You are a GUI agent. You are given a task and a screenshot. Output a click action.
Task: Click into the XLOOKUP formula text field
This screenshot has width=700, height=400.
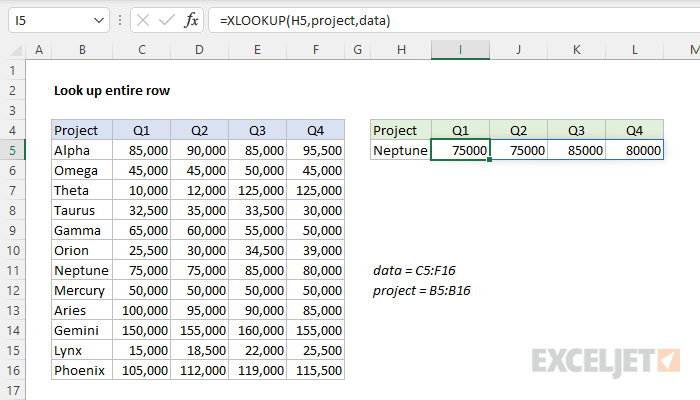(454, 21)
